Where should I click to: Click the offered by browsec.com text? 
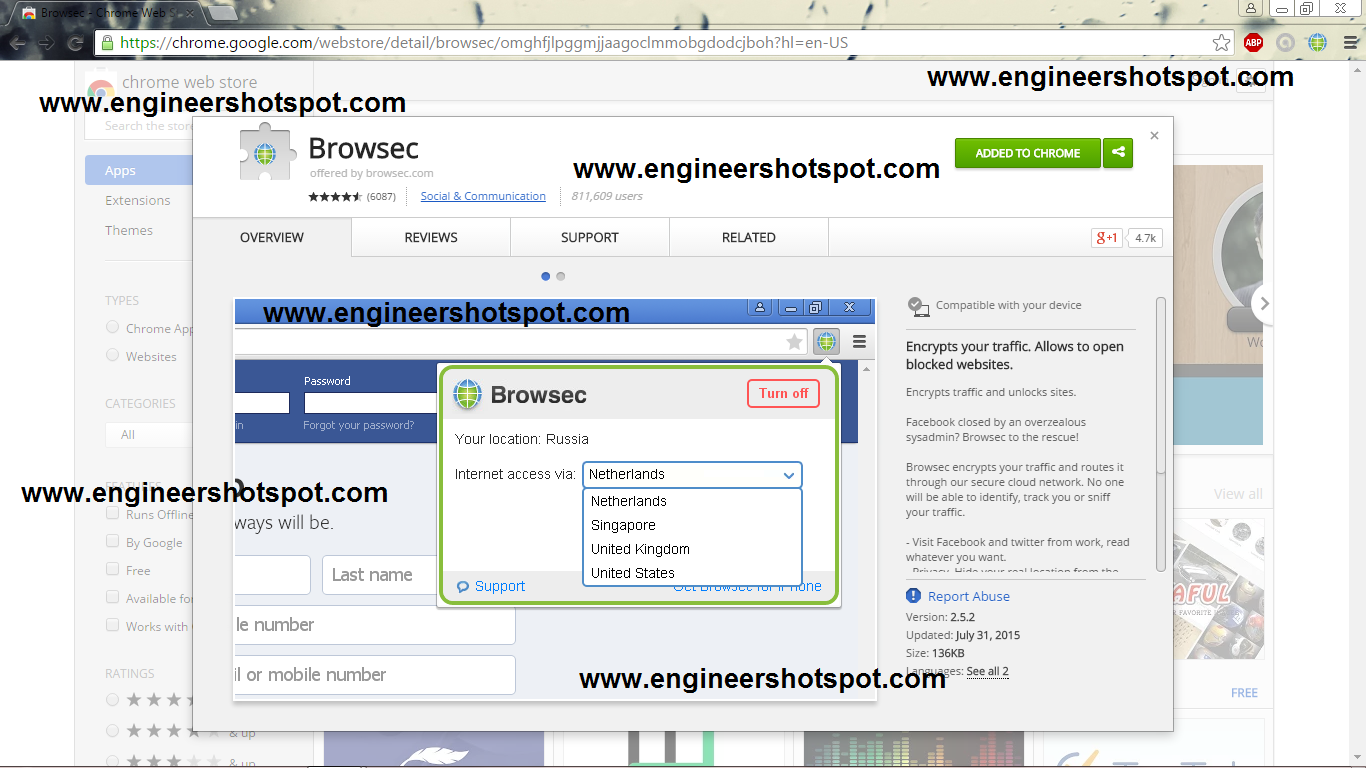click(x=371, y=173)
